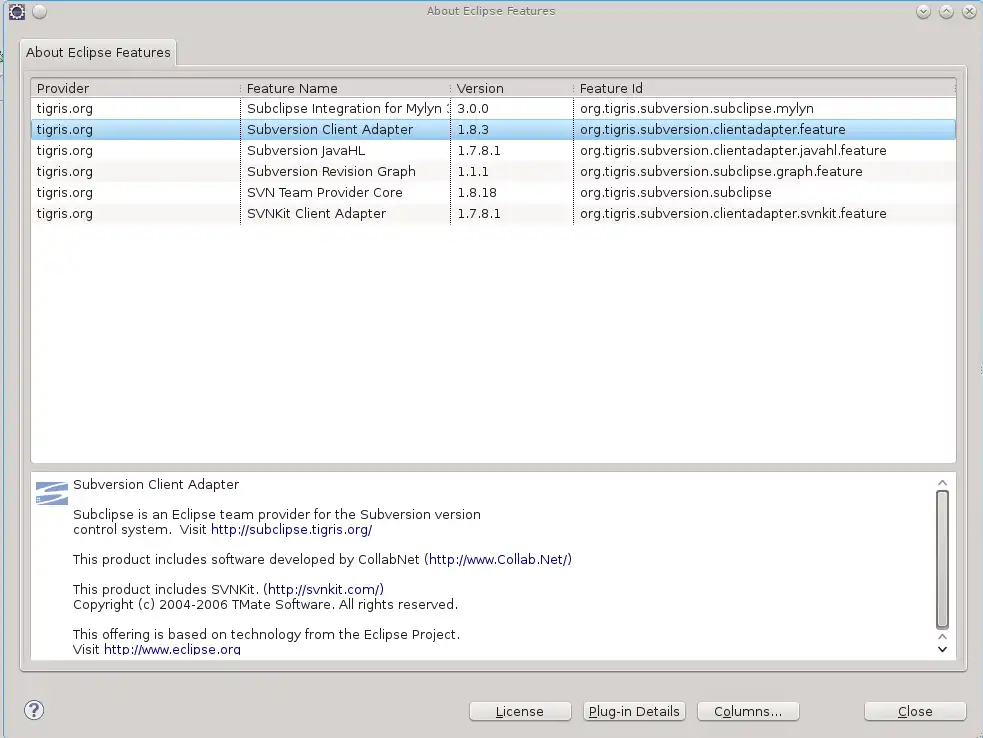The height and width of the screenshot is (738, 983).
Task: Select the About Eclipse Features tab
Action: tap(98, 52)
